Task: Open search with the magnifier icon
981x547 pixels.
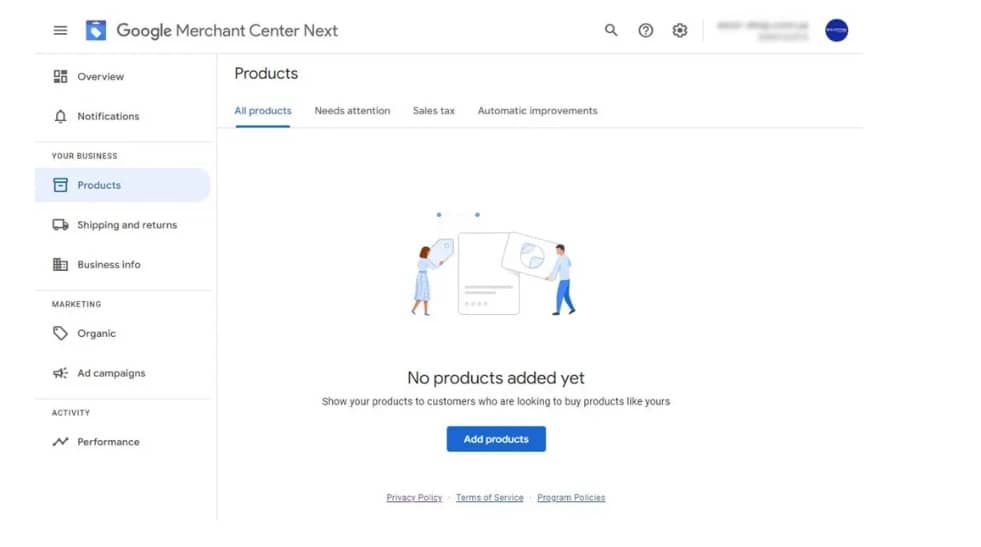Action: (611, 30)
